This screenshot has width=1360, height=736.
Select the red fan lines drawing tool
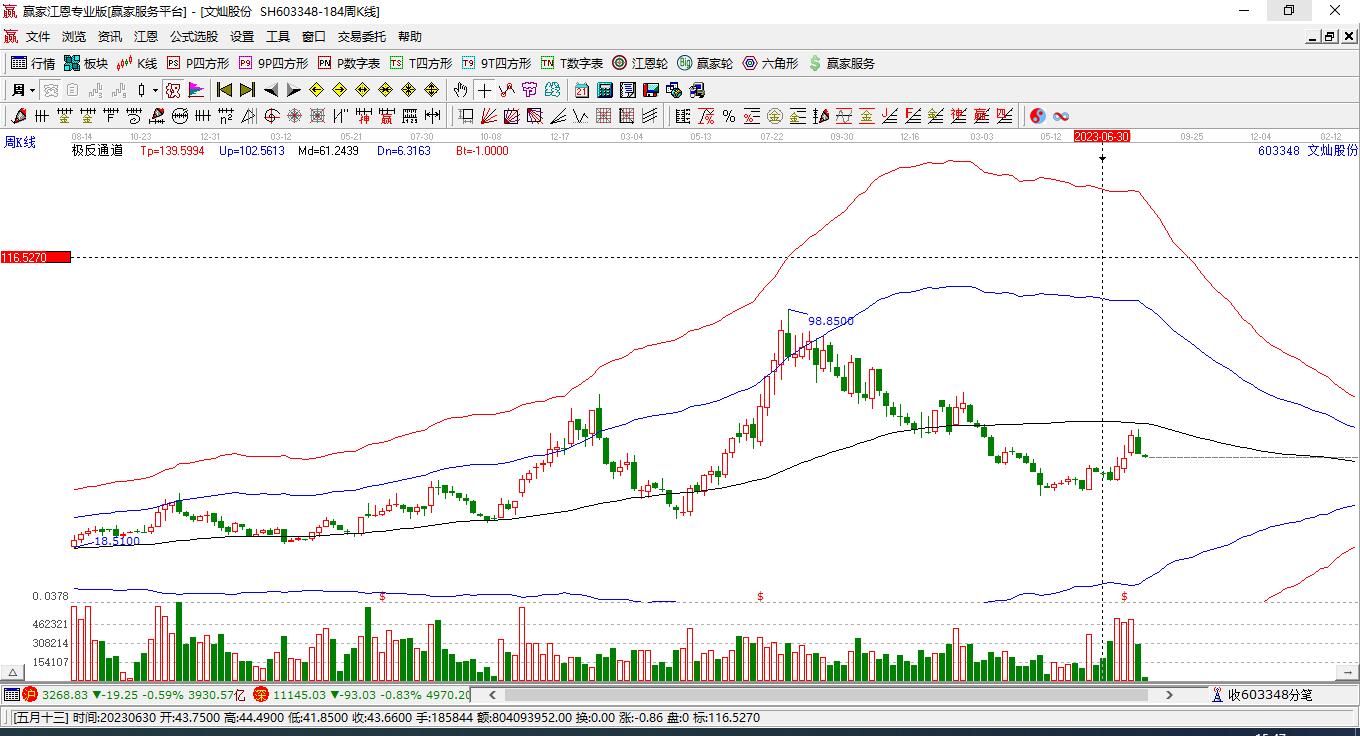click(489, 116)
